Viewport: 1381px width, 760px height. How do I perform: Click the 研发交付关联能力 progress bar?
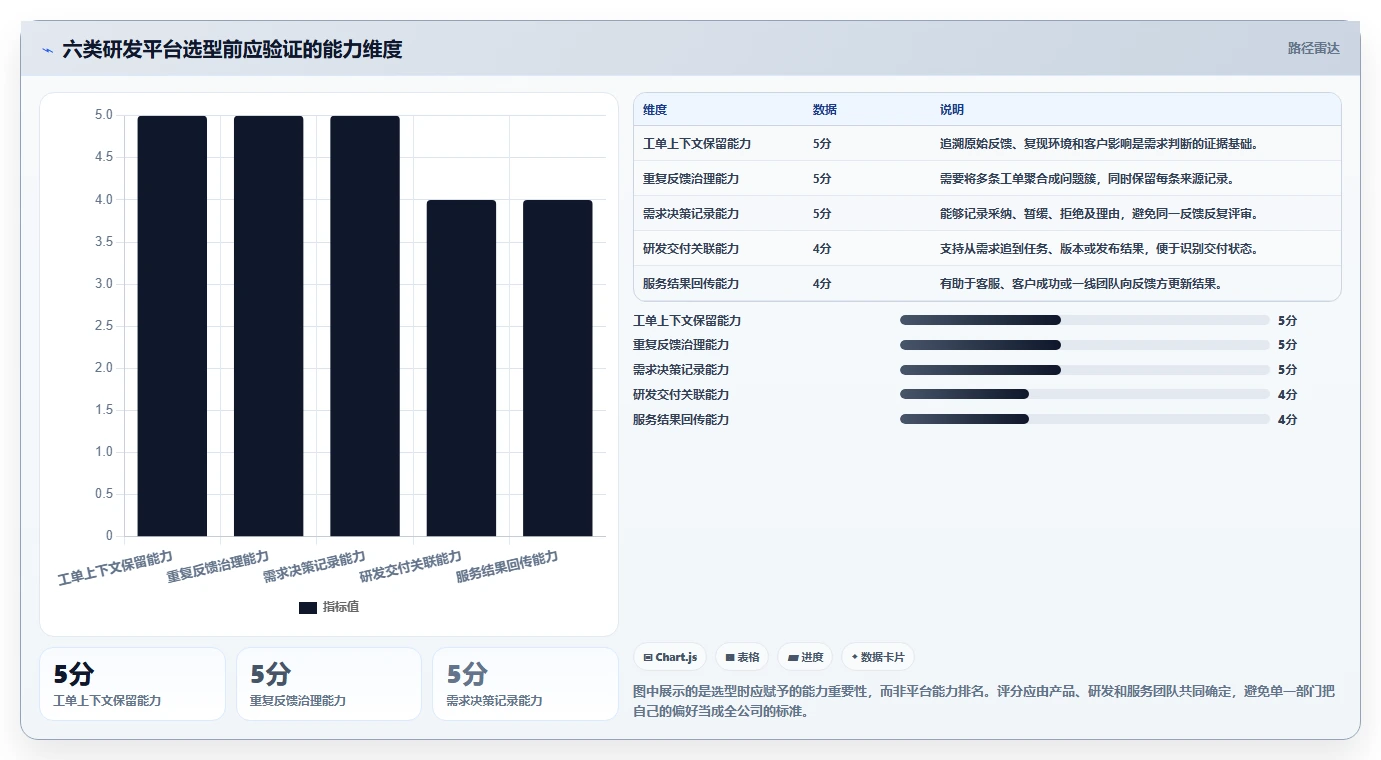pyautogui.click(x=1084, y=395)
